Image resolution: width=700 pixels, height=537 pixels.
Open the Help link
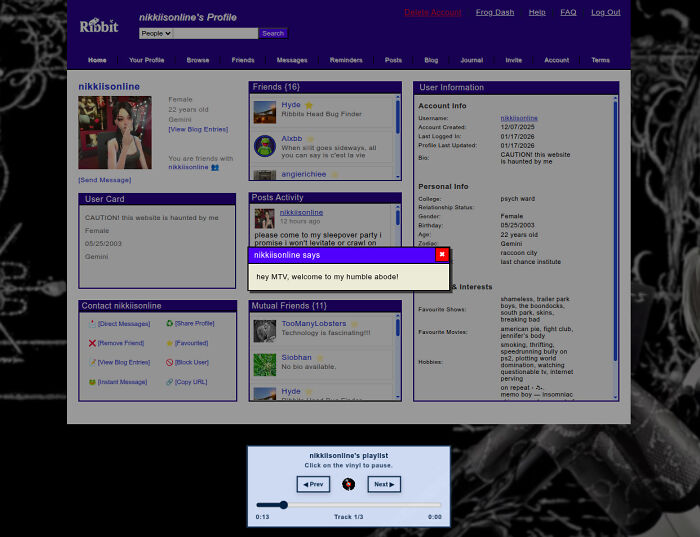[x=537, y=12]
